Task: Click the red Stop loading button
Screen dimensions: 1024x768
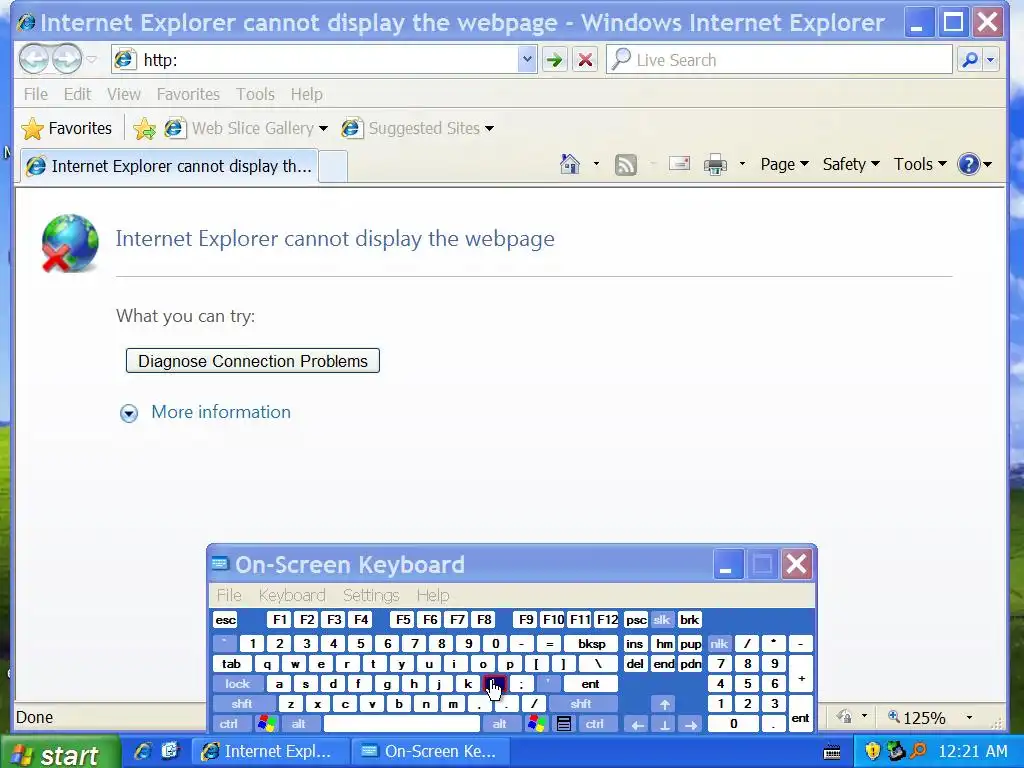Action: tap(586, 60)
